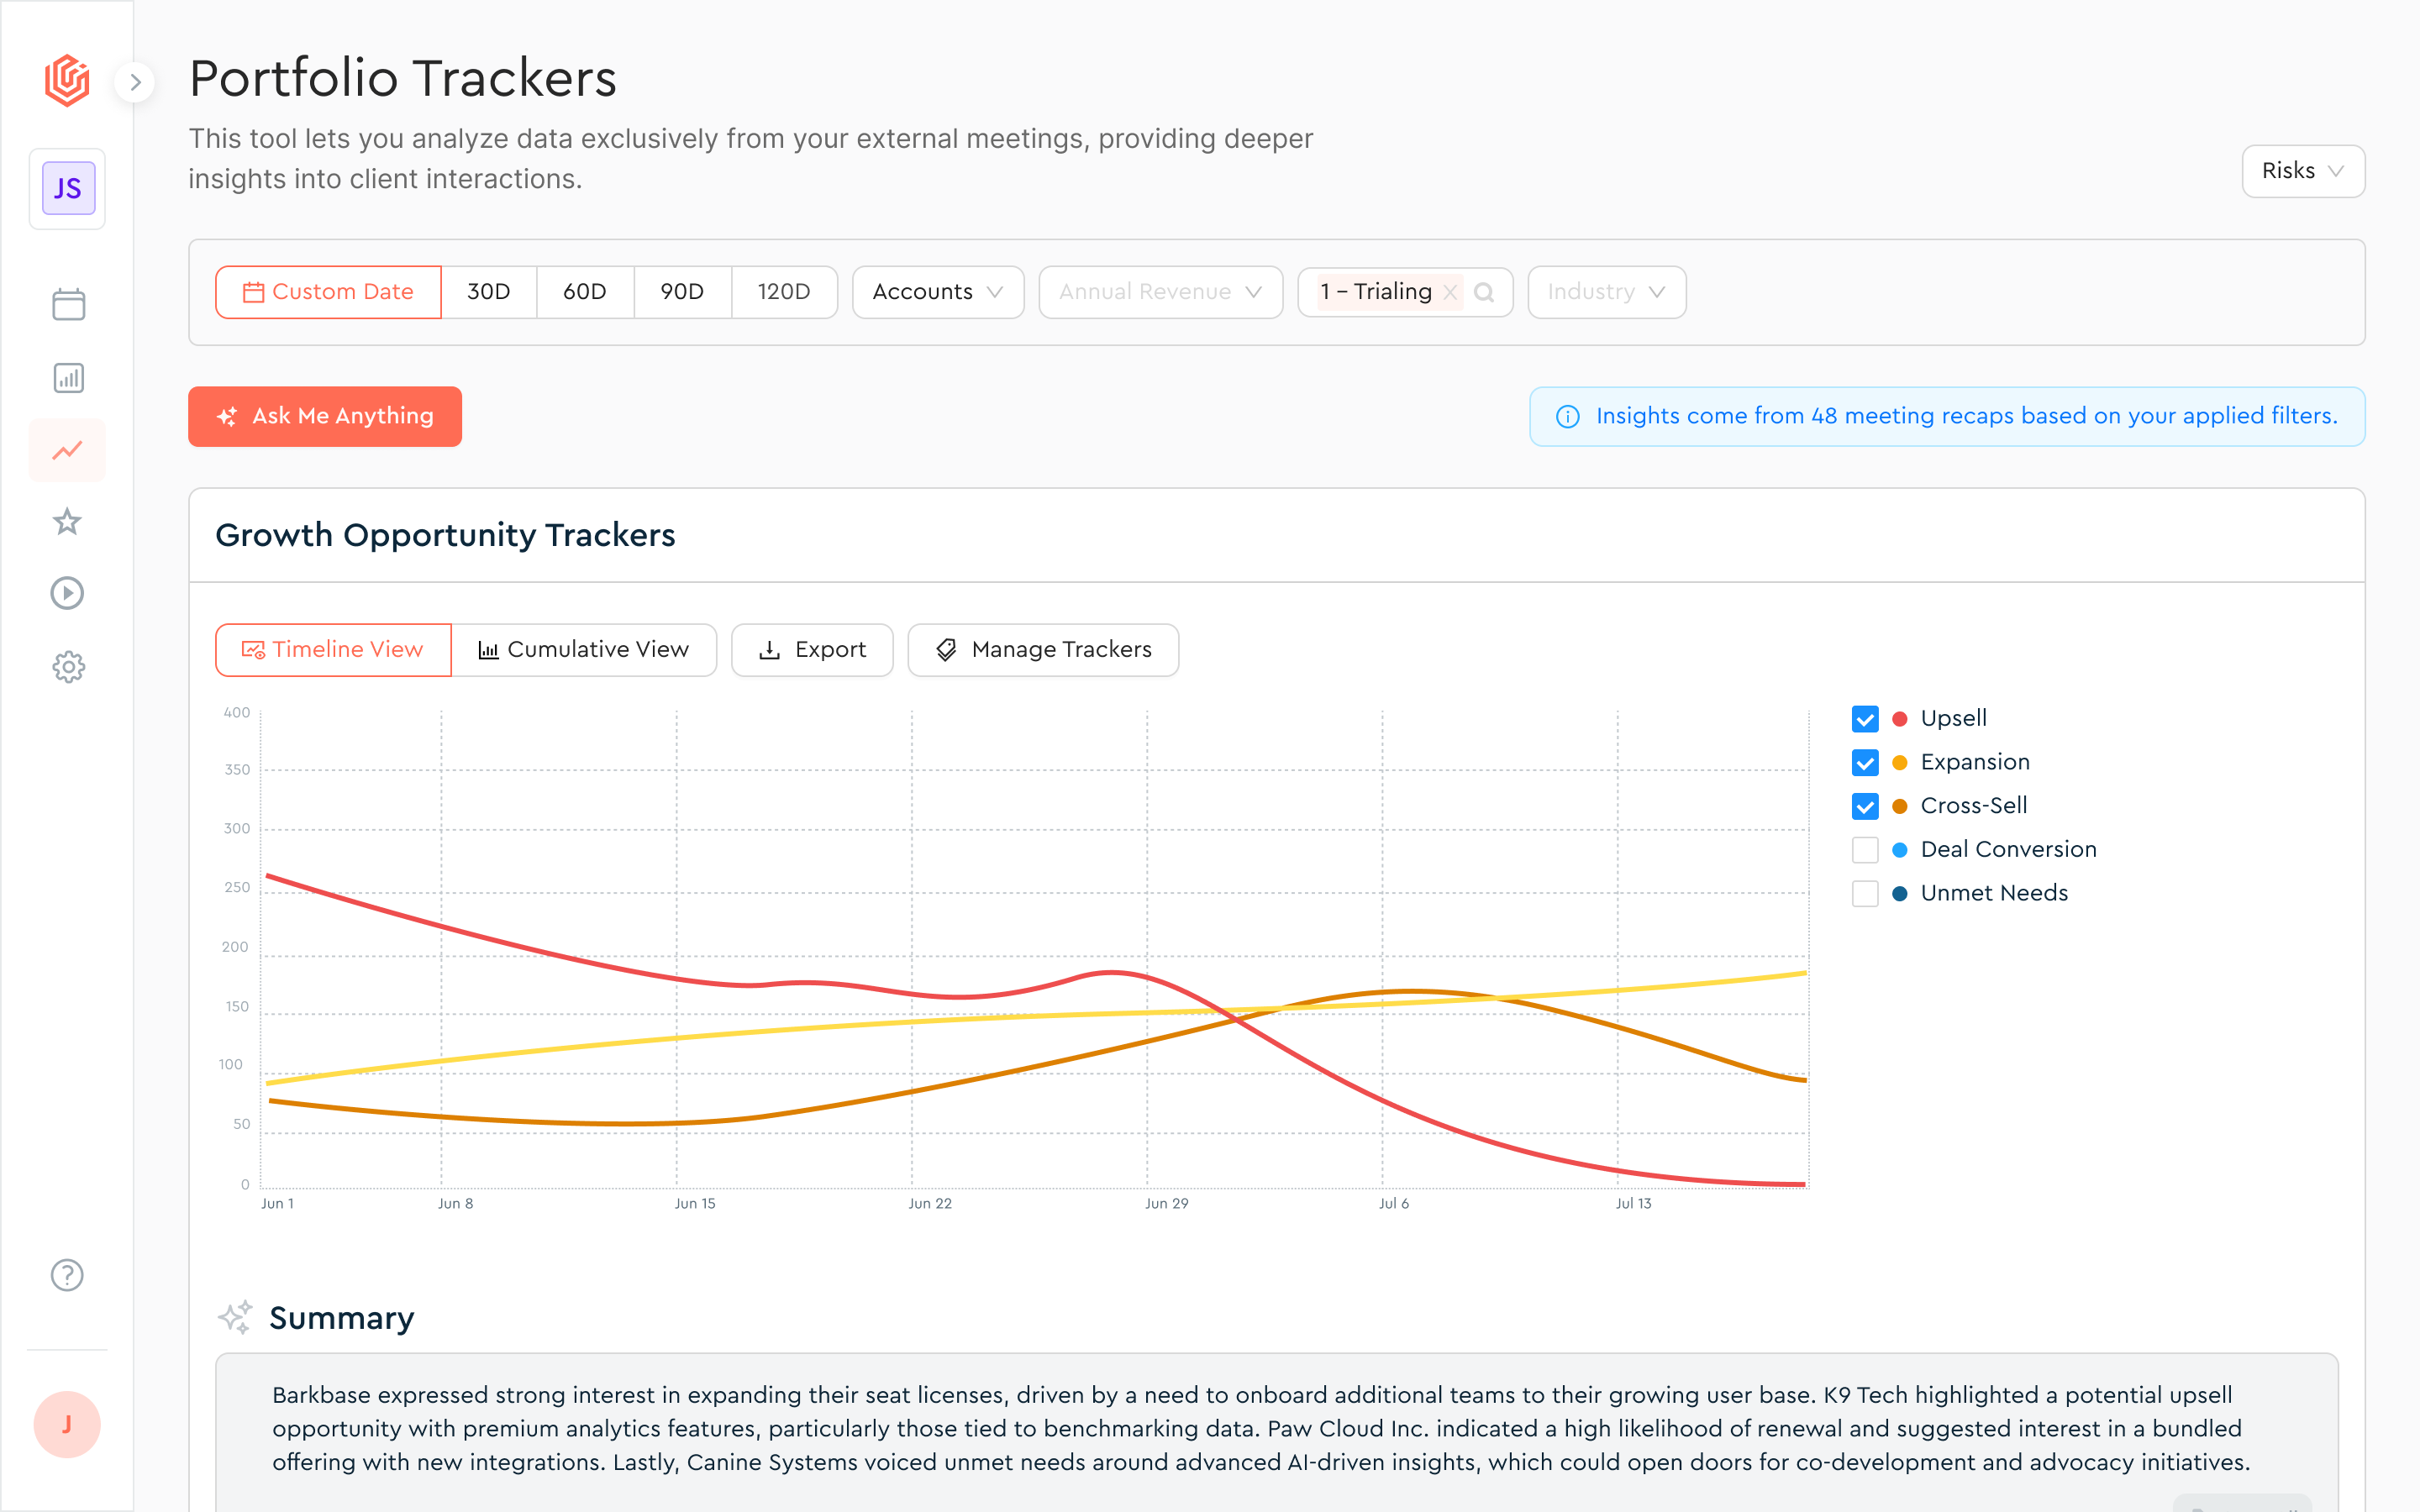2420x1512 pixels.
Task: Open the settings gear in sidebar
Action: click(x=68, y=666)
